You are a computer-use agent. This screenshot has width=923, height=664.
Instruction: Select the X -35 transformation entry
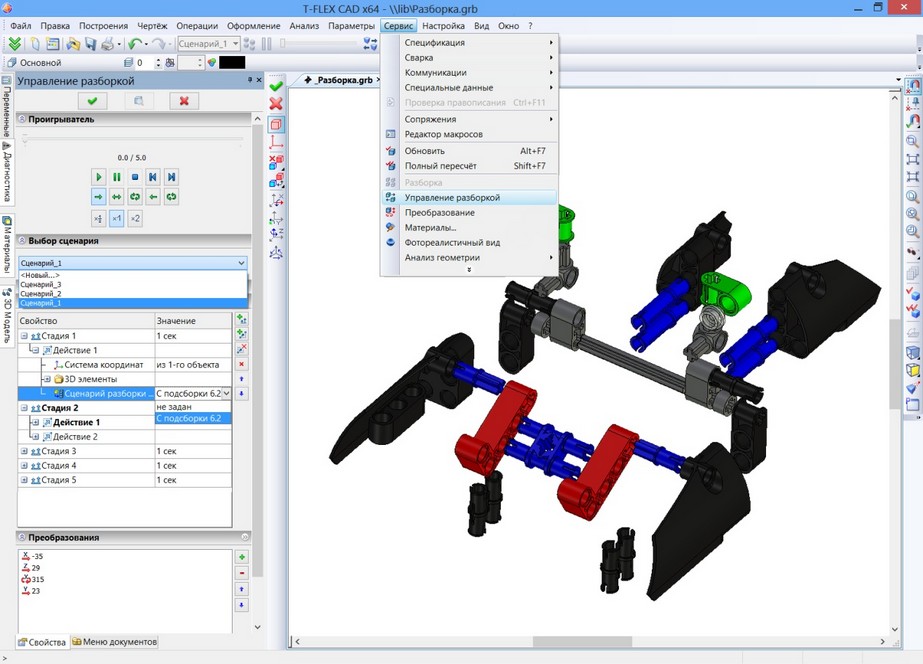(x=32, y=556)
